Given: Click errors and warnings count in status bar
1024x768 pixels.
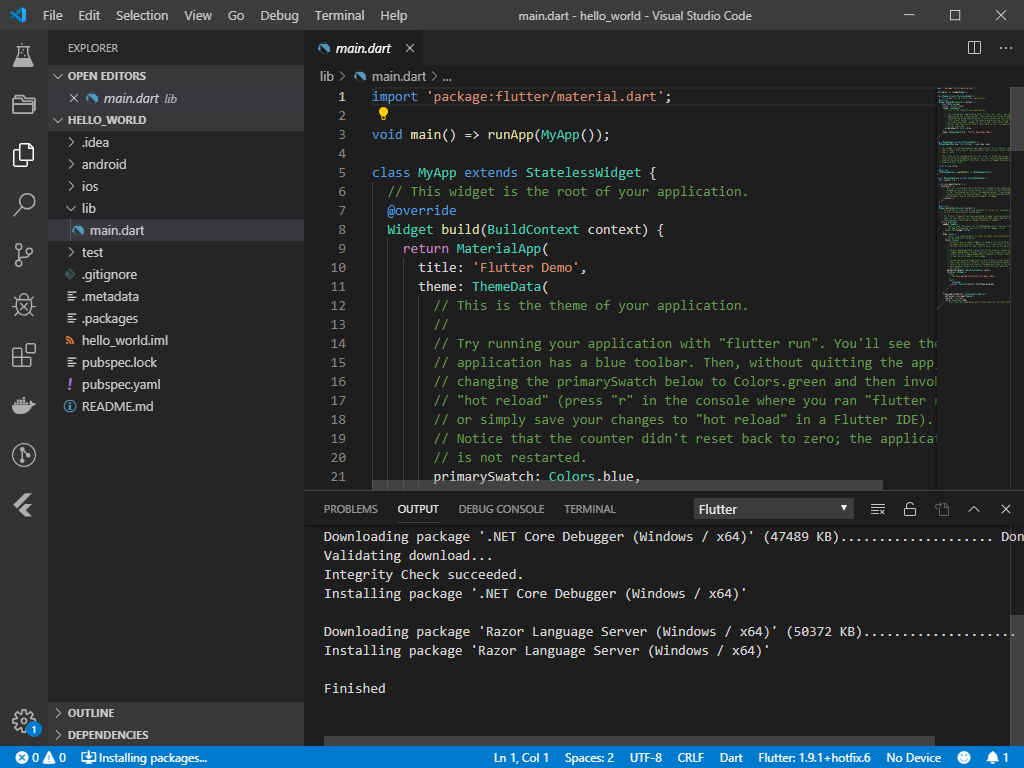Looking at the screenshot, I should [x=40, y=758].
